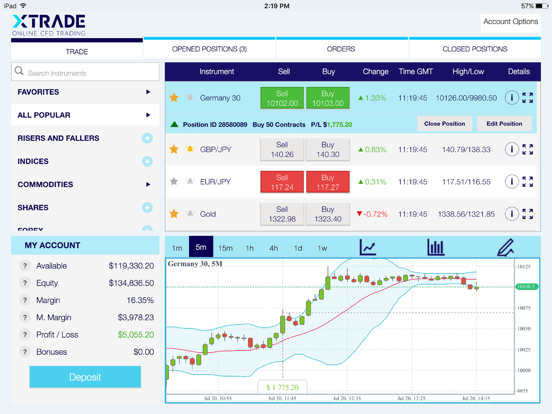Expand GBP/JPY row to fullscreen
Screen dimensions: 552x414
point(527,149)
